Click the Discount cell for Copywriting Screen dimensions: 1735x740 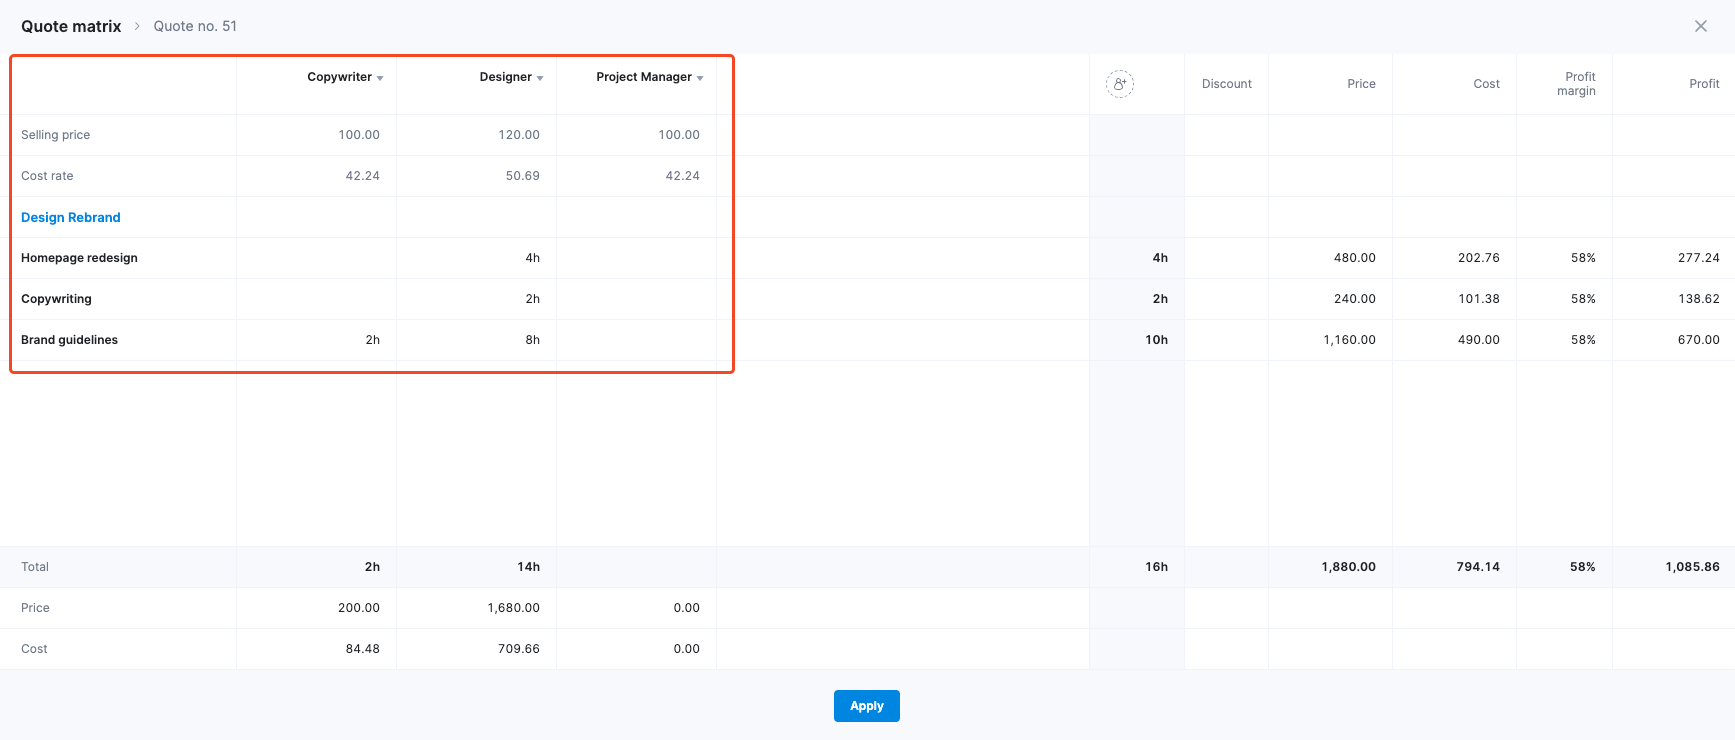click(x=1226, y=299)
